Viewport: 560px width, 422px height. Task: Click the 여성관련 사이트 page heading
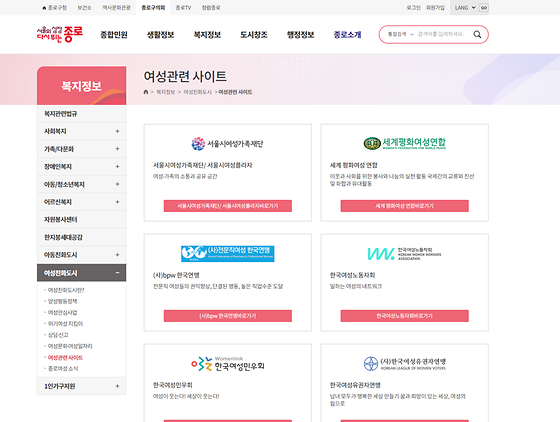185,76
